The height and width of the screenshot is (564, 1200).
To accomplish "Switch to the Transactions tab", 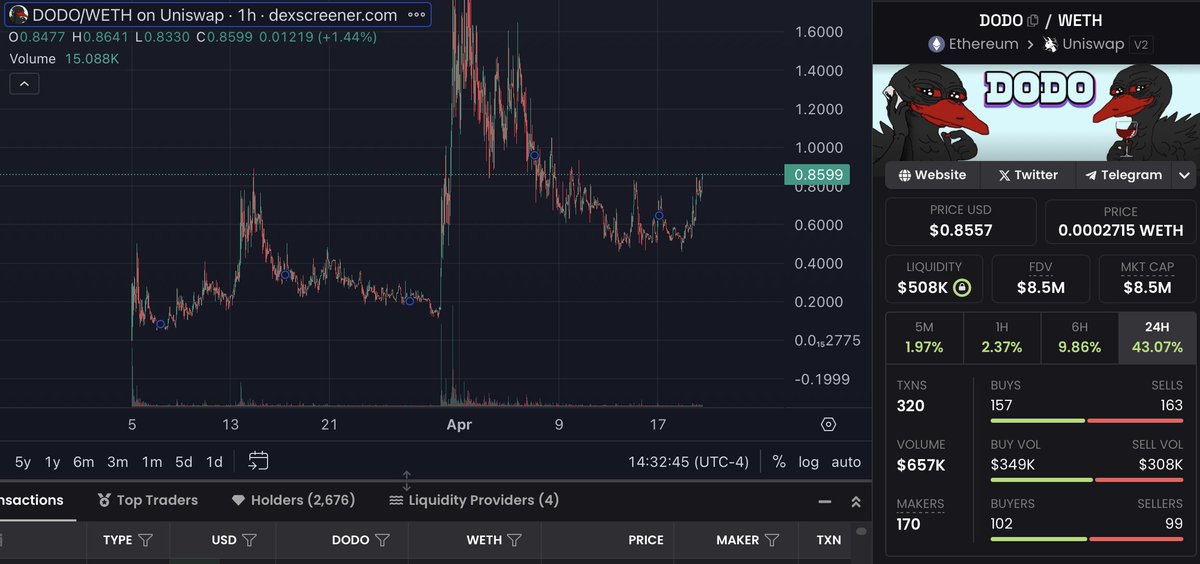I will click(32, 500).
